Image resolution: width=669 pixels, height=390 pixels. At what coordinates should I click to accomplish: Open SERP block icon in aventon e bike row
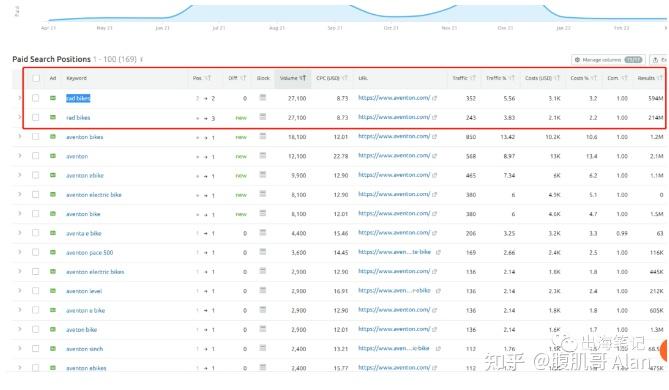click(x=263, y=309)
